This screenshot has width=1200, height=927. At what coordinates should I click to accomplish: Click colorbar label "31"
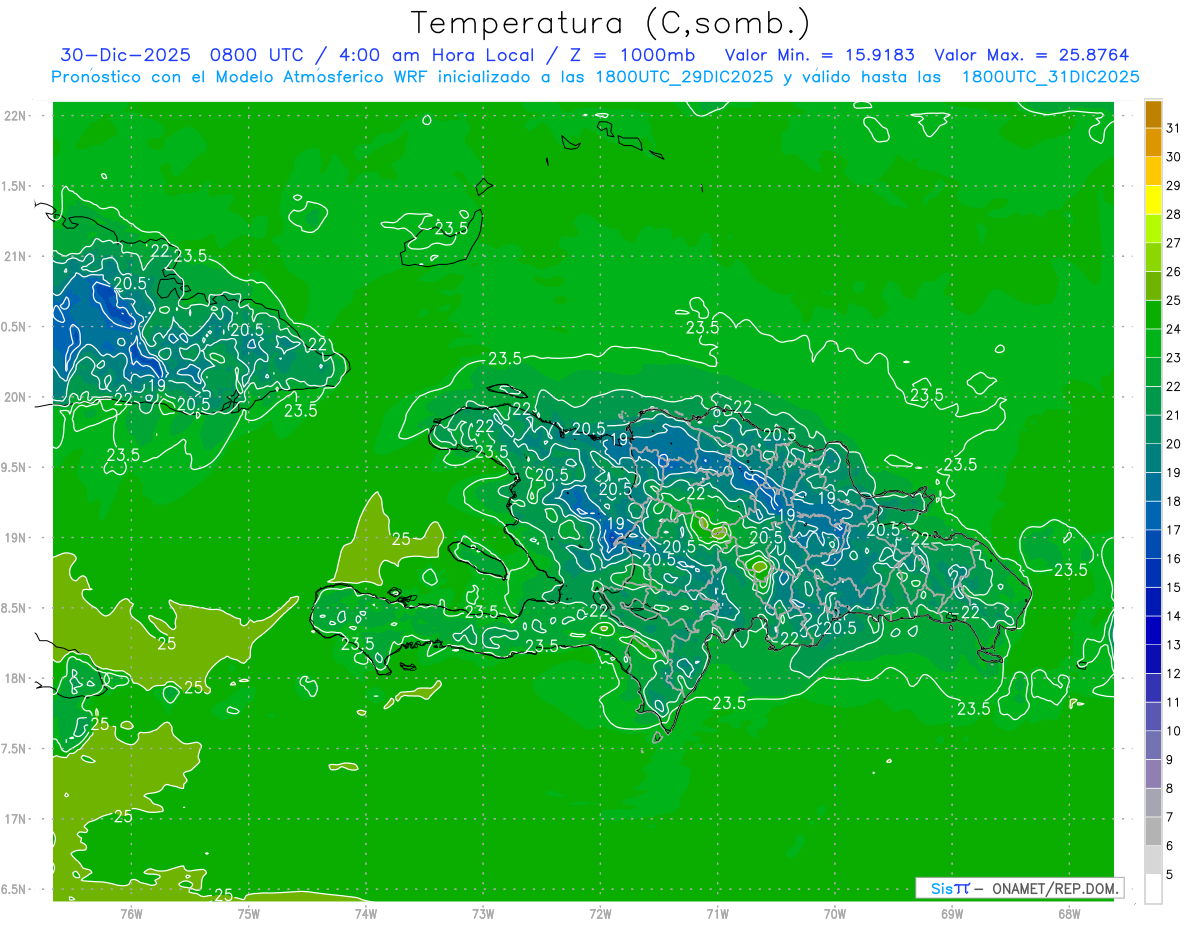click(x=1174, y=128)
